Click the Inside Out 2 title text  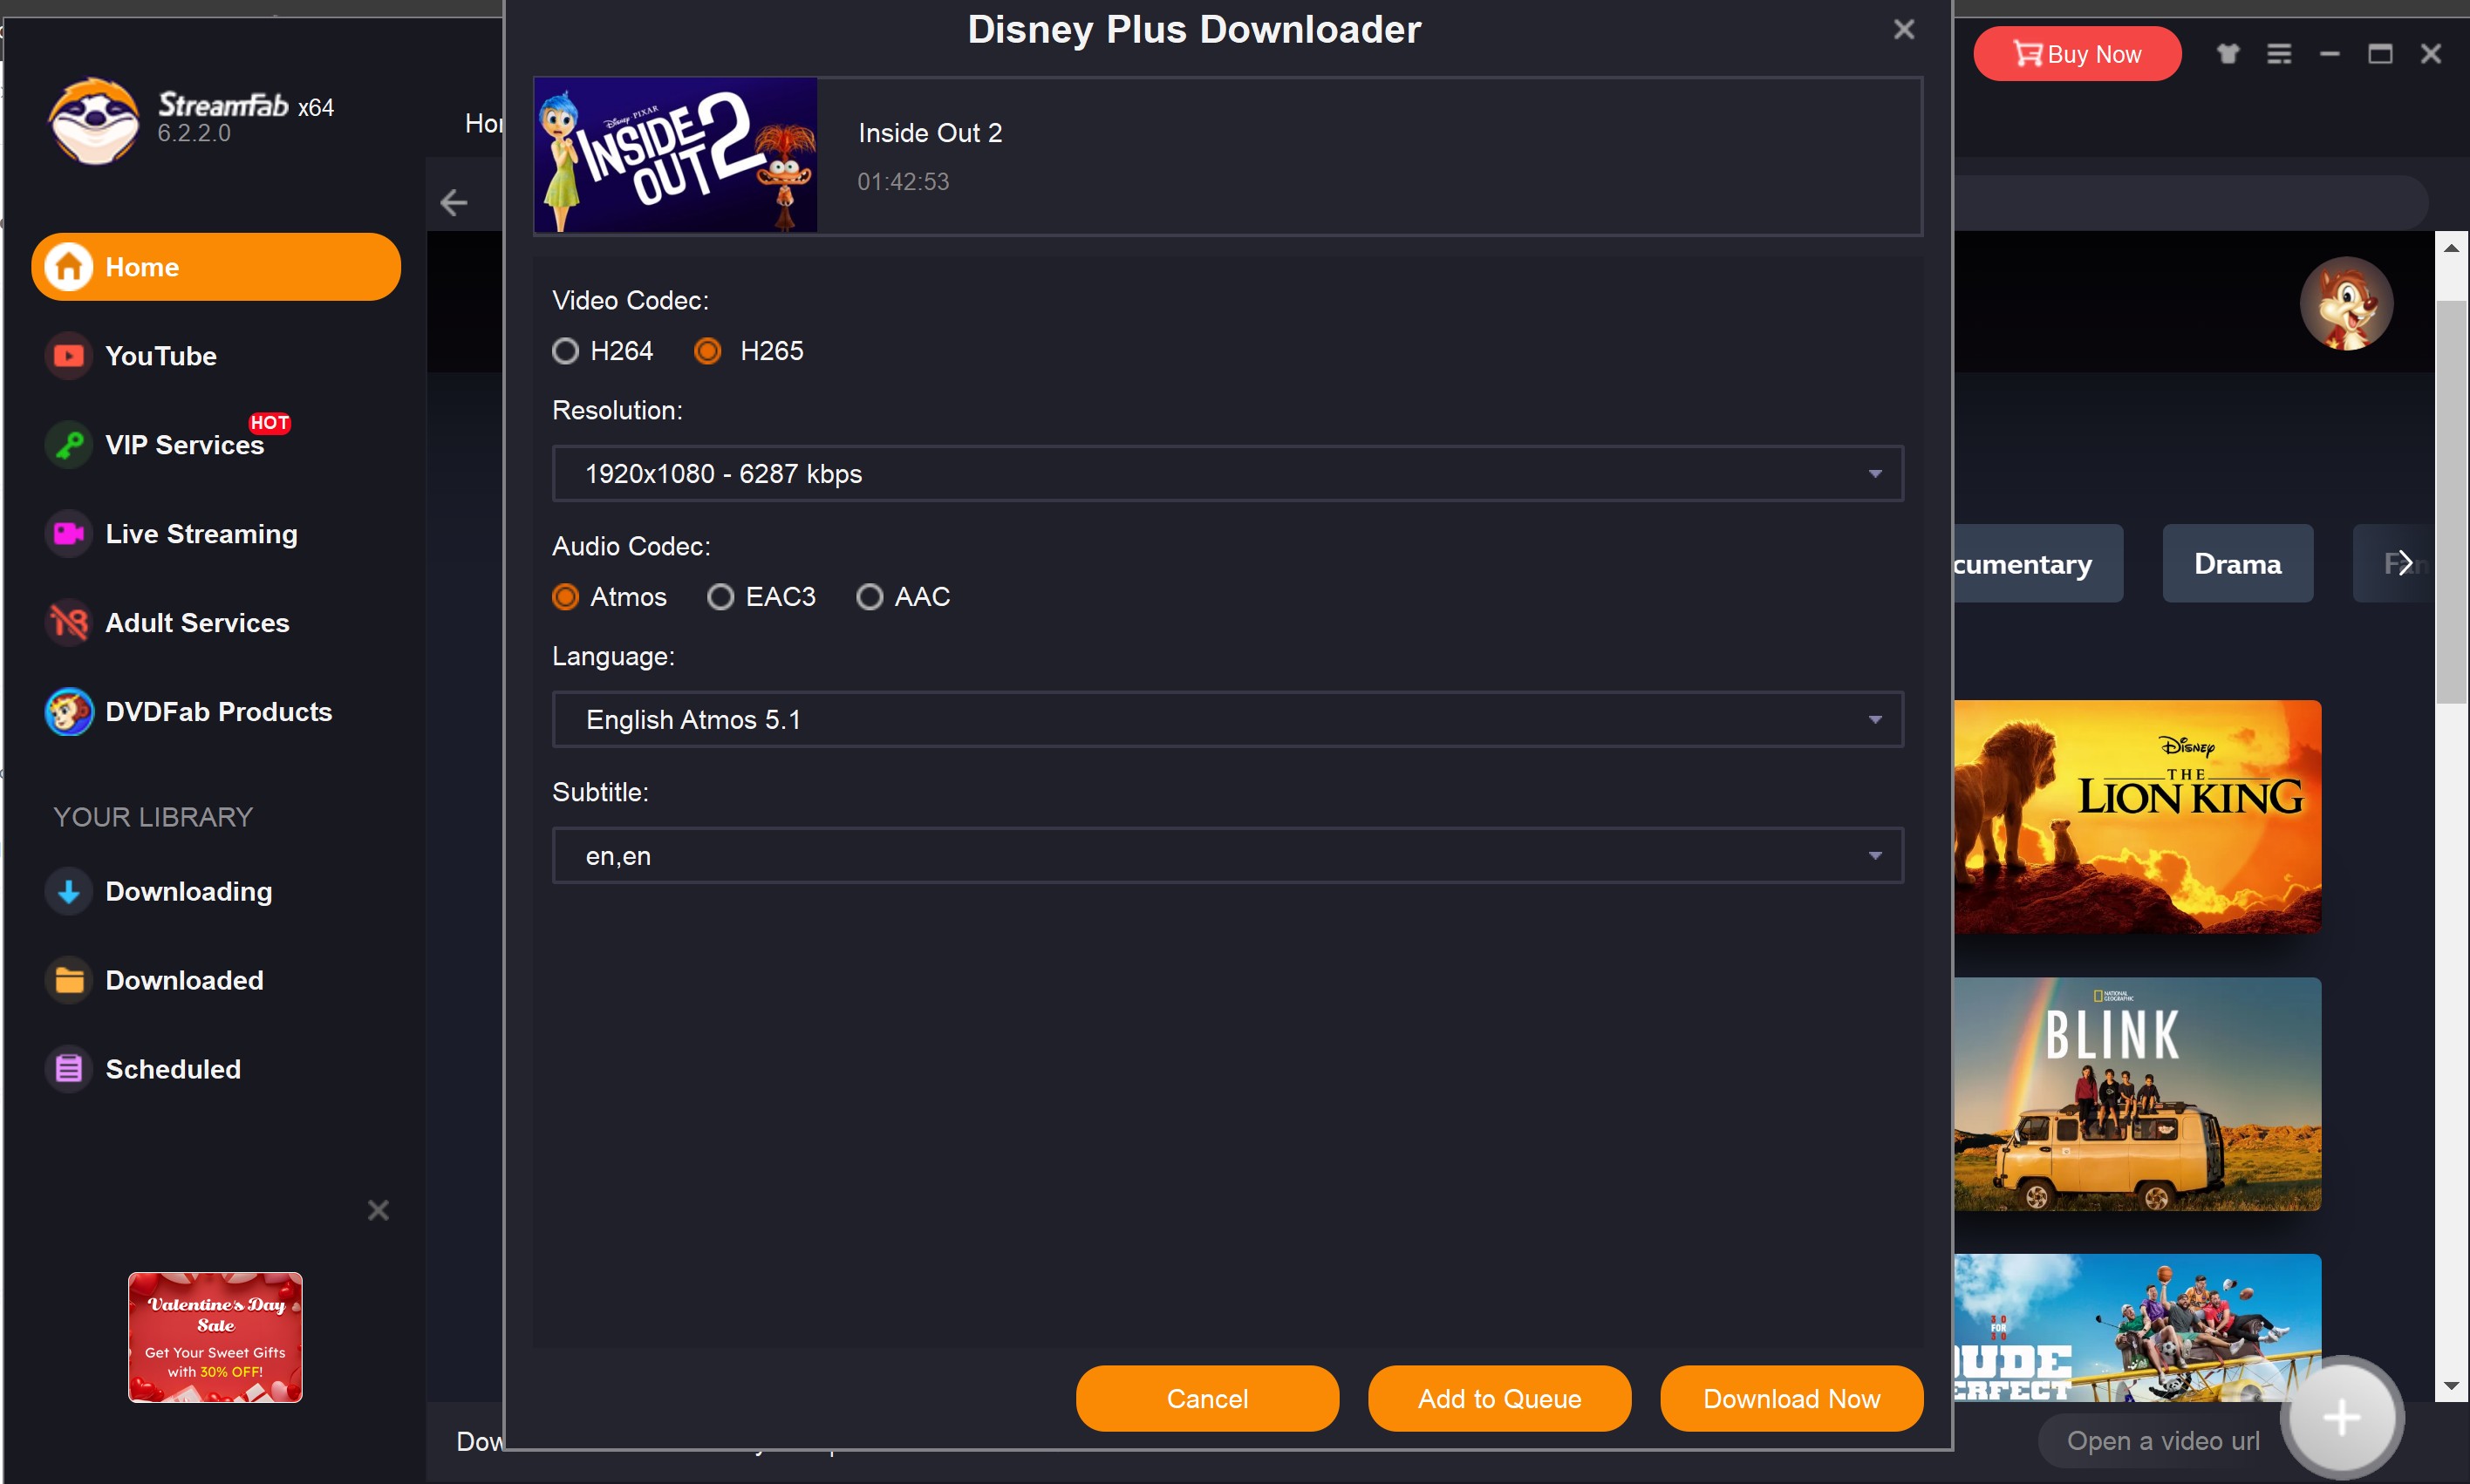pyautogui.click(x=930, y=133)
